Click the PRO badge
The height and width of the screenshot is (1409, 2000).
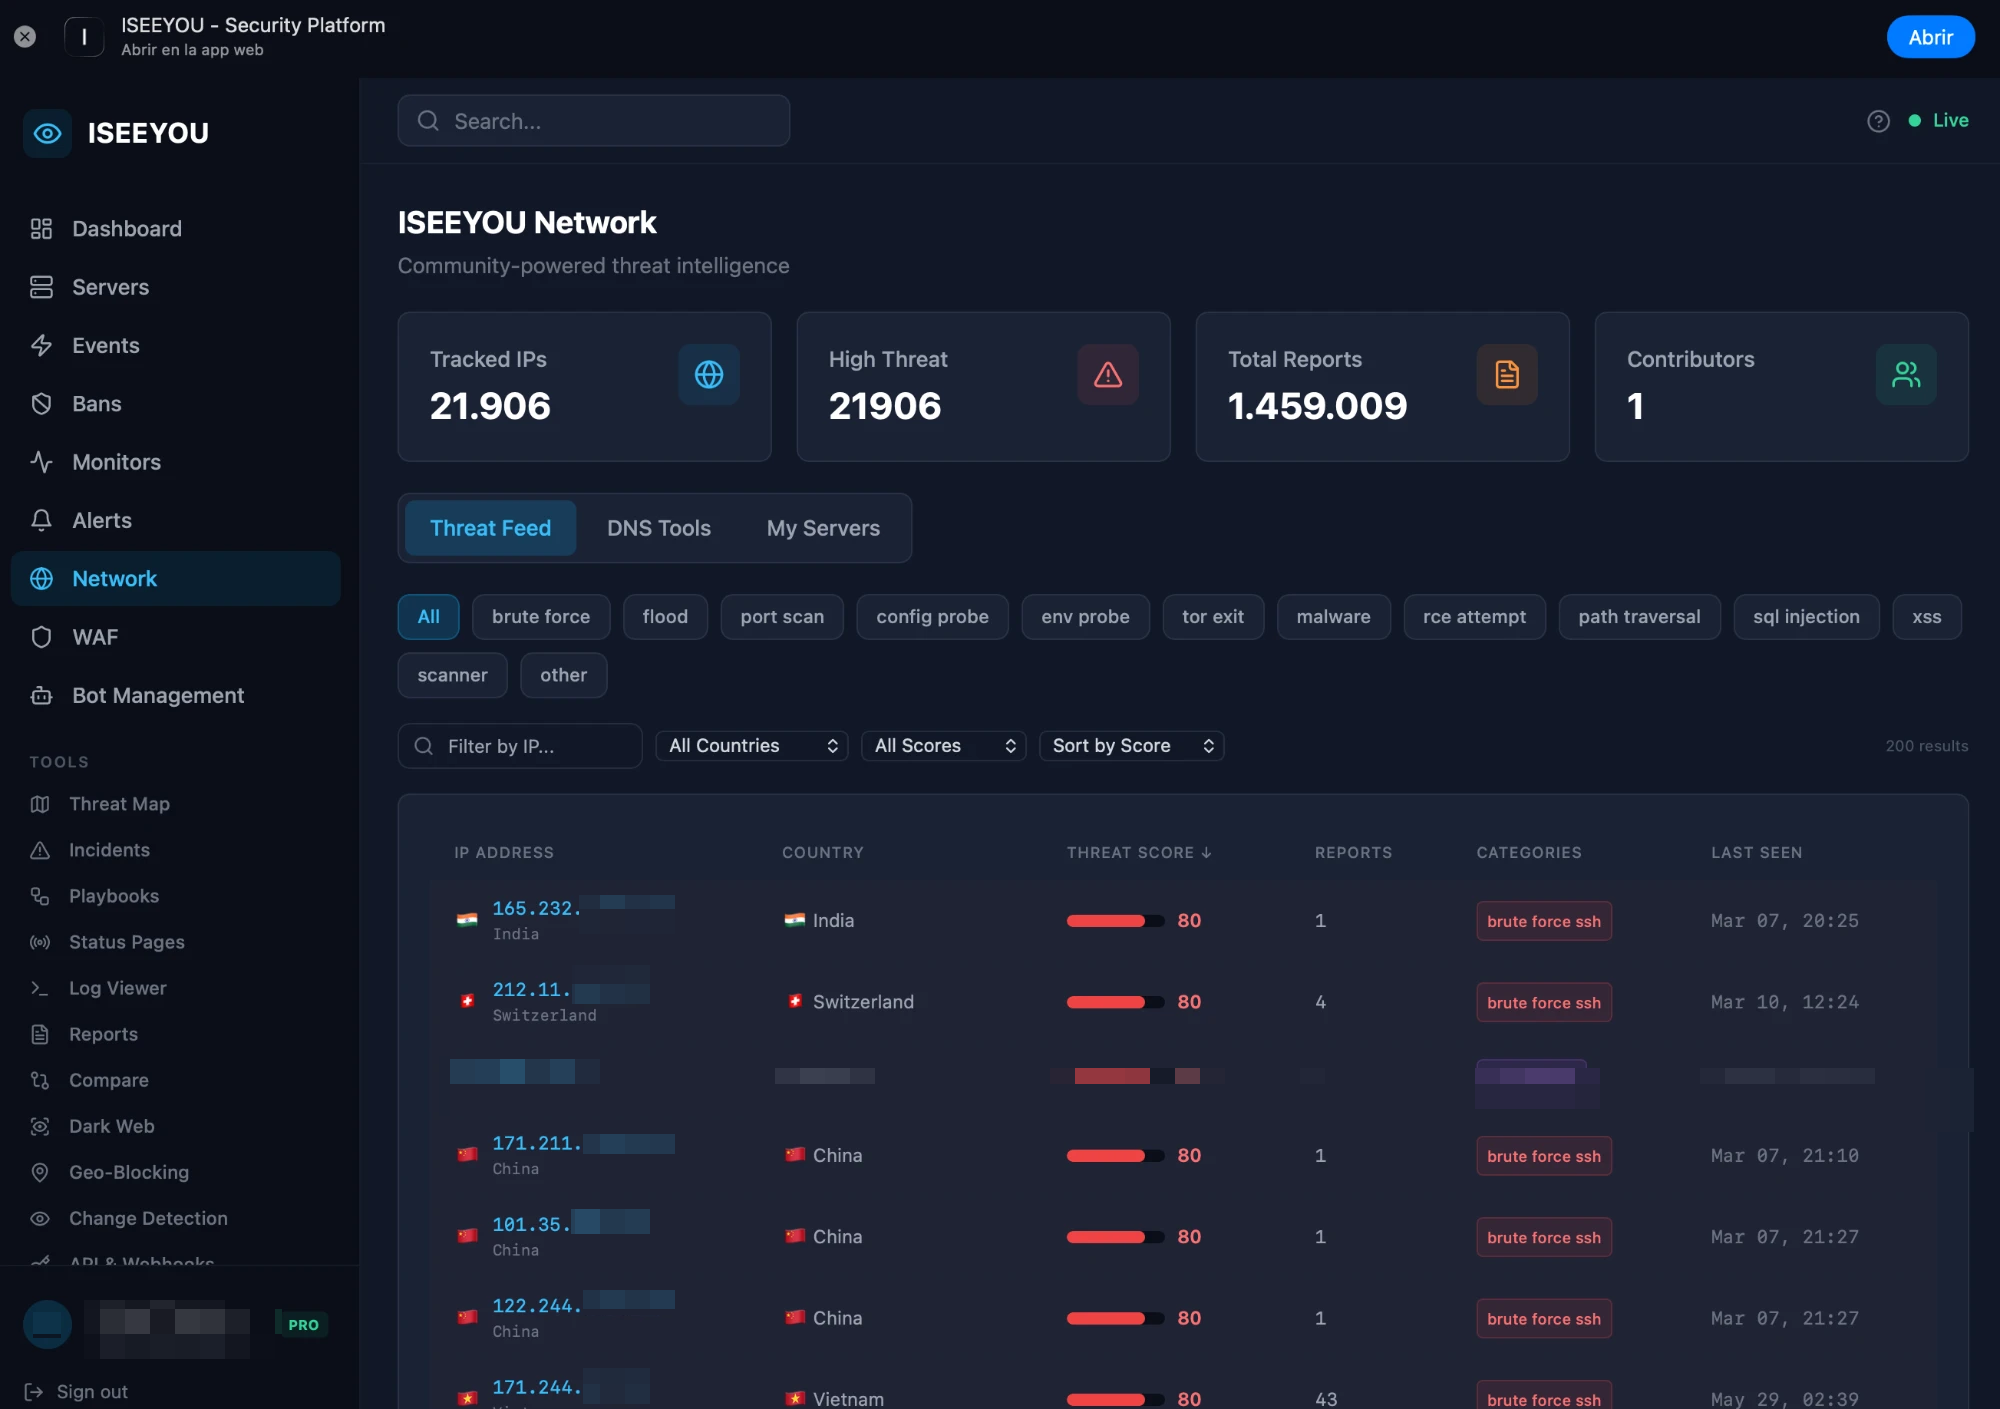[303, 1325]
